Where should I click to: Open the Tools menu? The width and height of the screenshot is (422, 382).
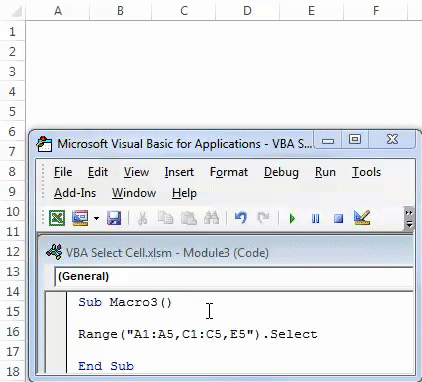(366, 172)
